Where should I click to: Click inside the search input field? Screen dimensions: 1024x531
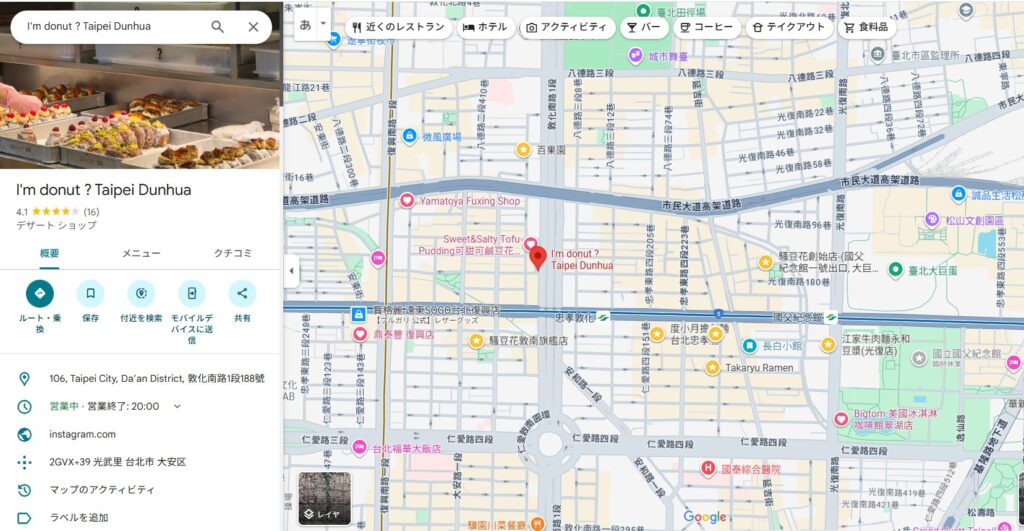pos(110,27)
